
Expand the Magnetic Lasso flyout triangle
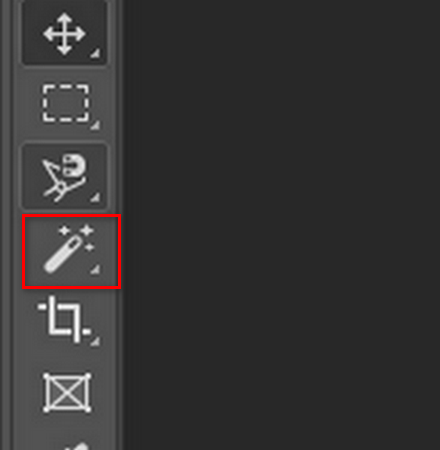click(95, 197)
